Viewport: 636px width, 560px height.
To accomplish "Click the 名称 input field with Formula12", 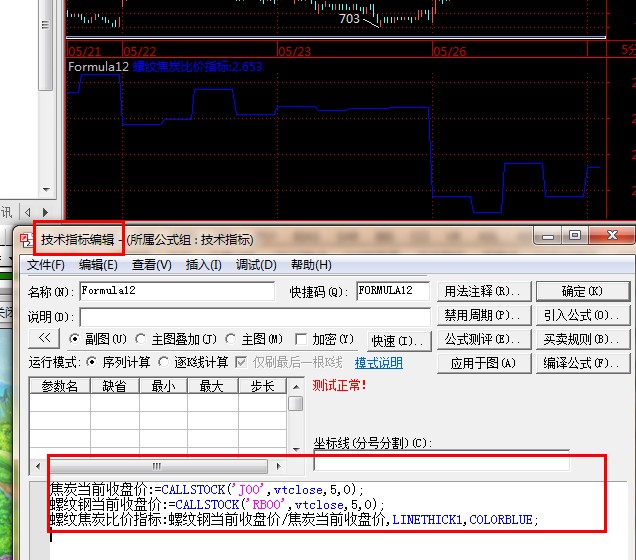I will (177, 291).
